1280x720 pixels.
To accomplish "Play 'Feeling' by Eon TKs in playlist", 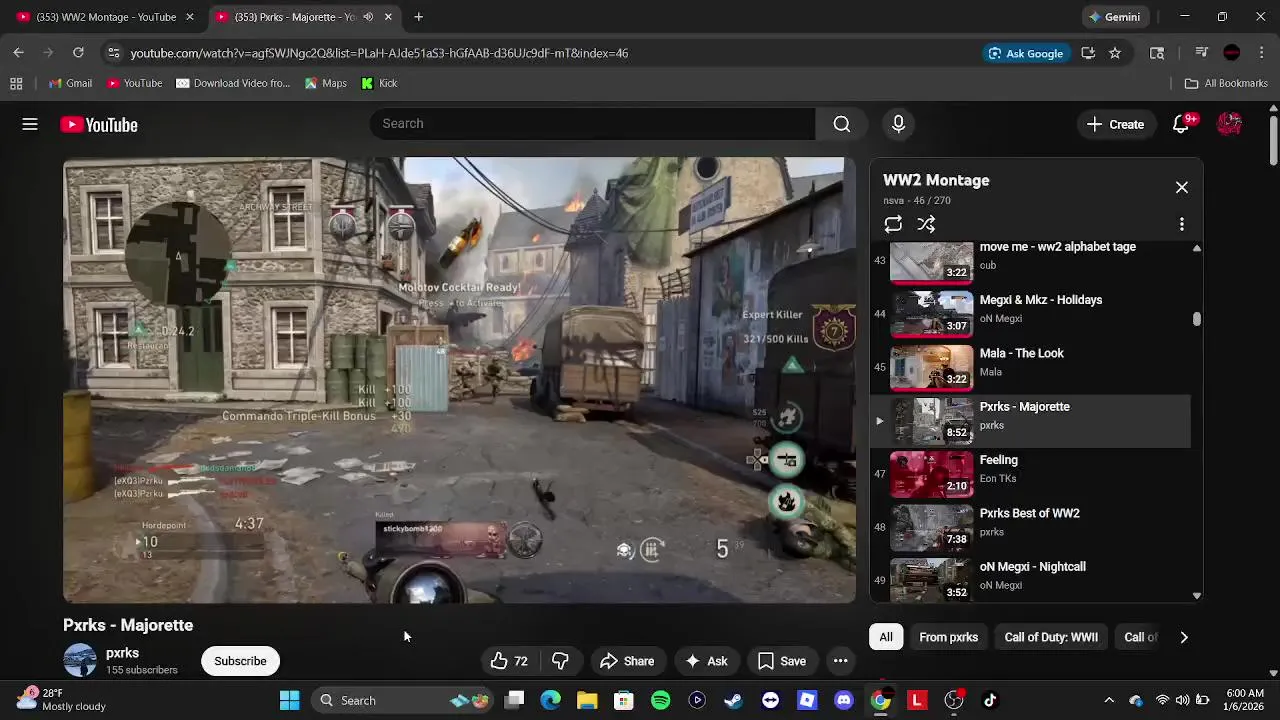I will 1030,474.
